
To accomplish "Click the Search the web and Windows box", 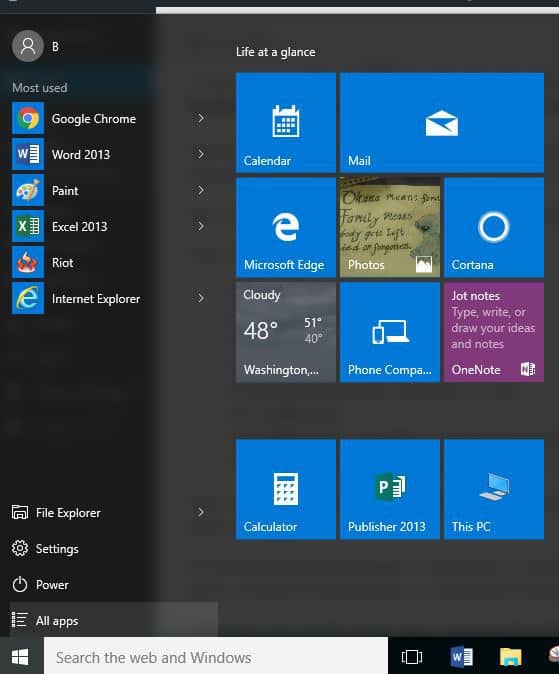I will (215, 657).
